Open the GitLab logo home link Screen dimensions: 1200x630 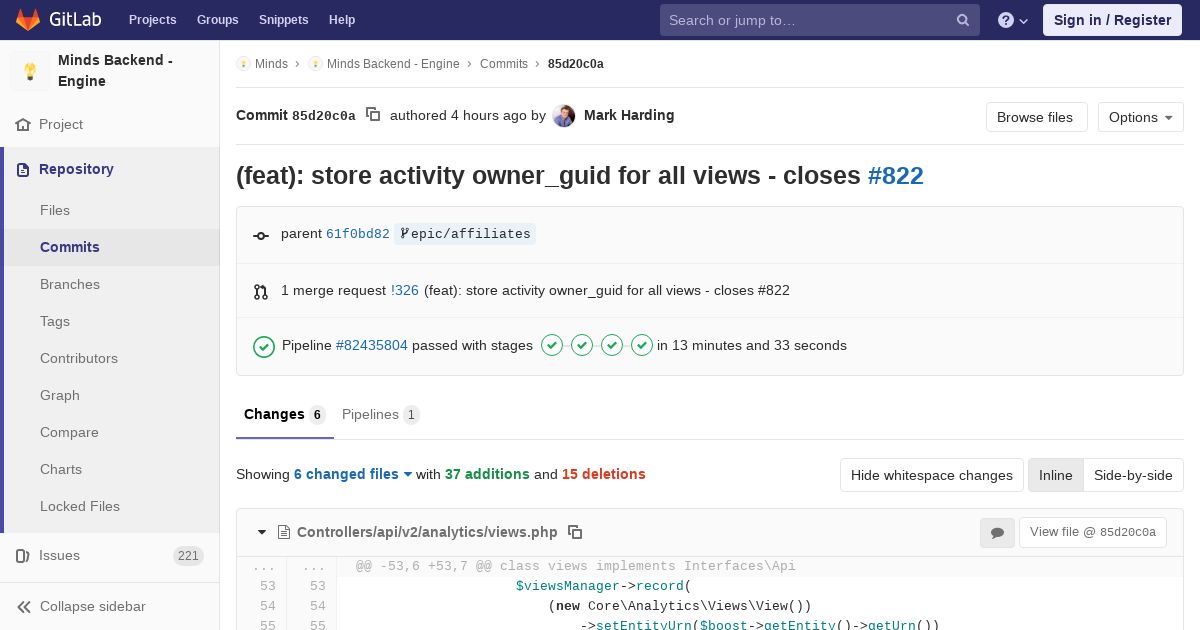tap(57, 20)
